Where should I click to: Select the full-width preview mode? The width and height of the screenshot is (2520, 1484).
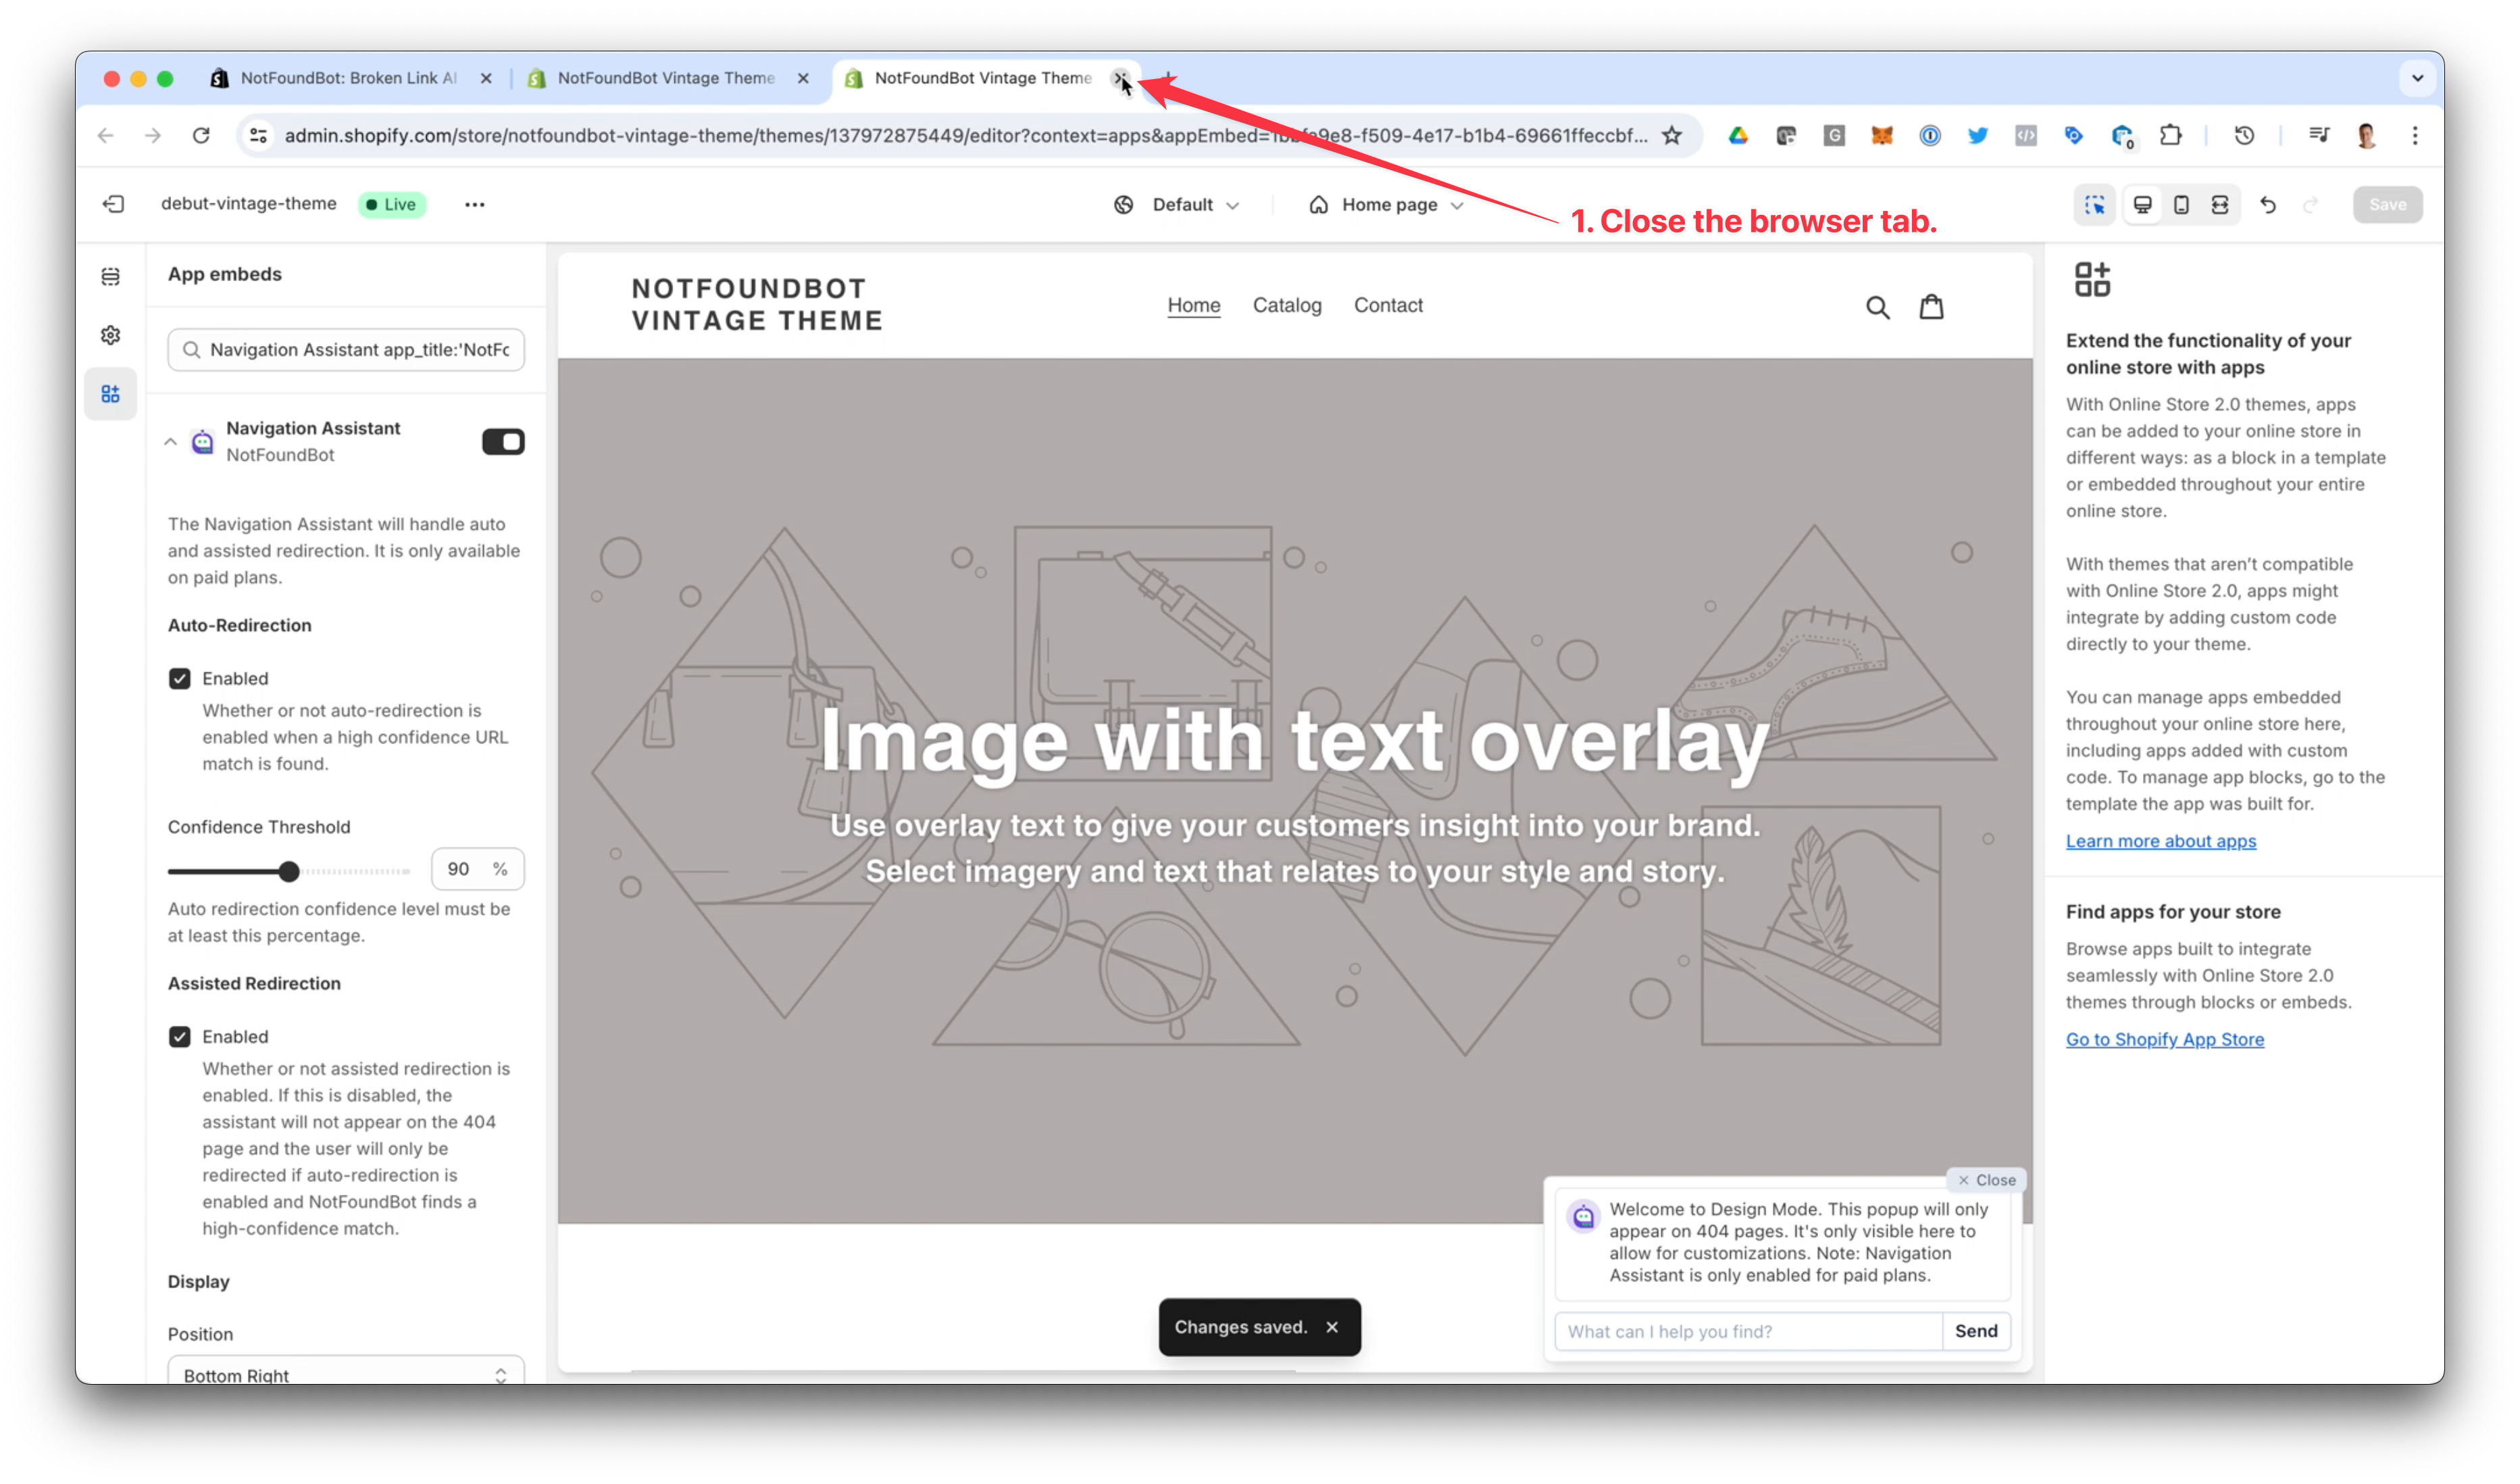pos(2220,204)
